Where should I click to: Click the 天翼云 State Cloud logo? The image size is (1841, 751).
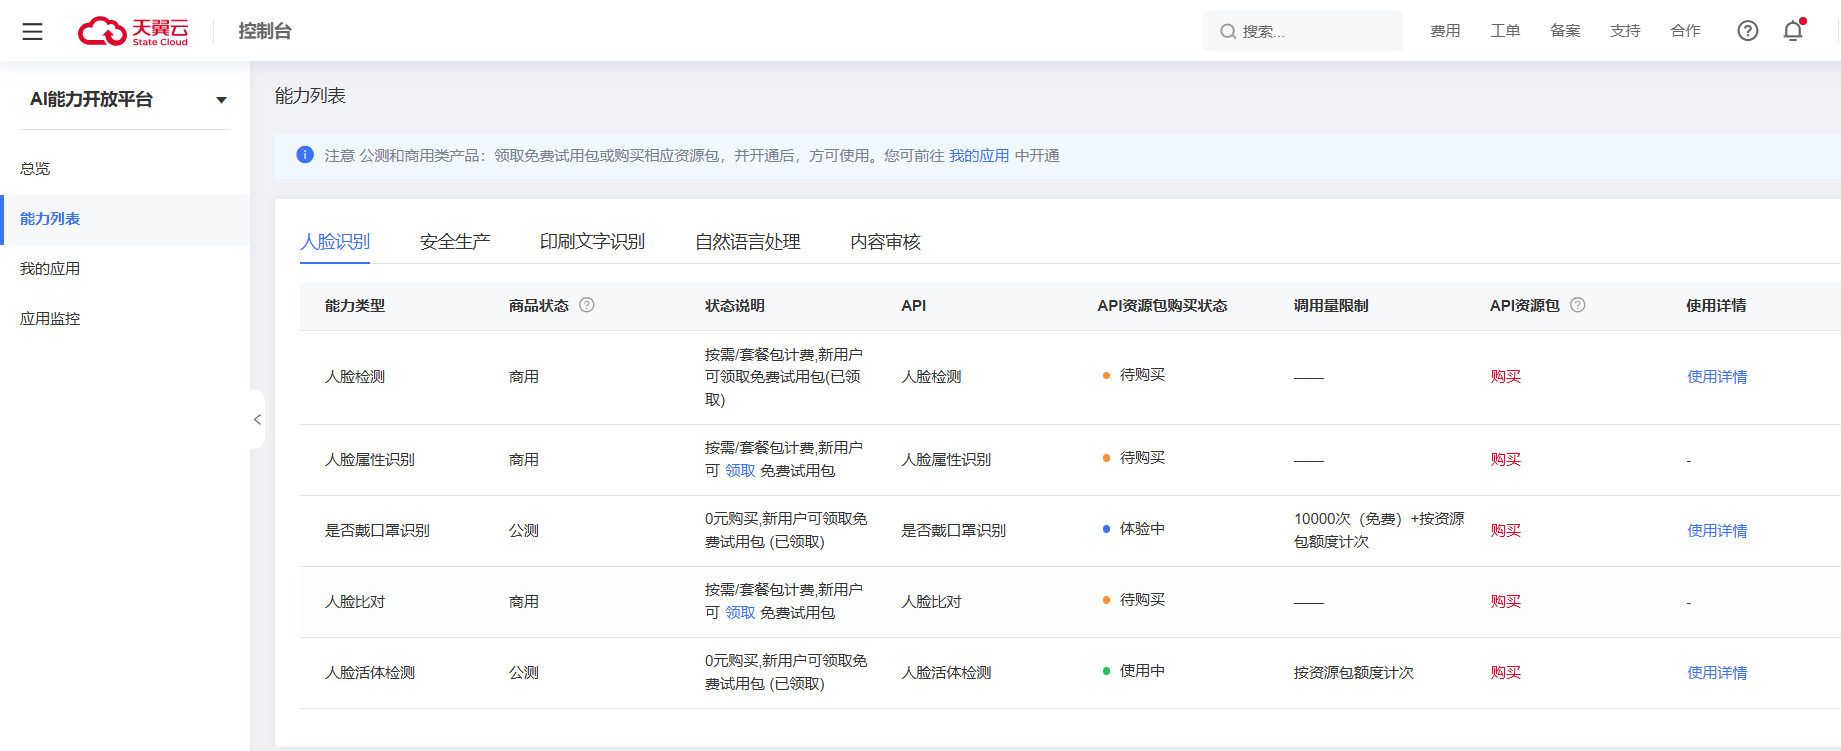(x=133, y=31)
